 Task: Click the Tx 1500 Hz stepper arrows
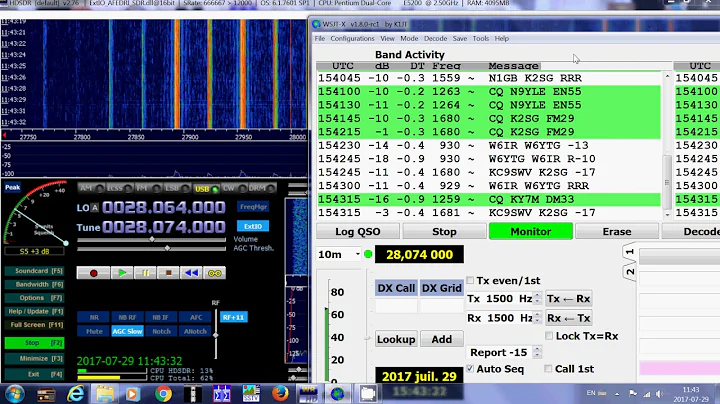click(x=537, y=298)
